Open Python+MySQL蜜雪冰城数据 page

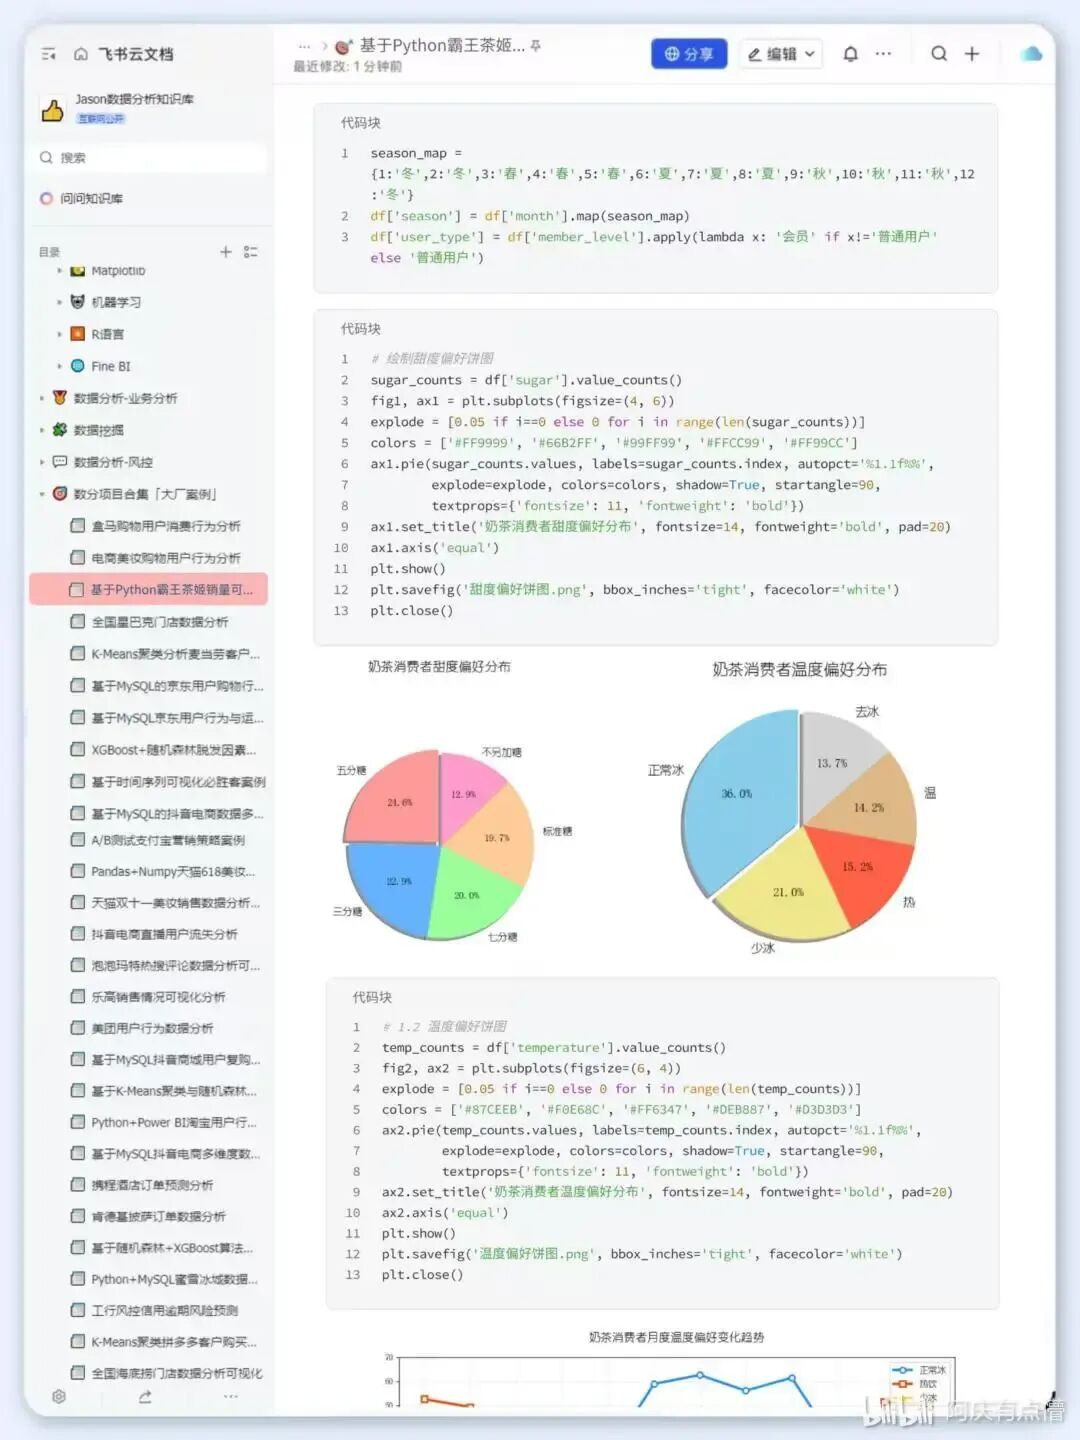tap(174, 1279)
